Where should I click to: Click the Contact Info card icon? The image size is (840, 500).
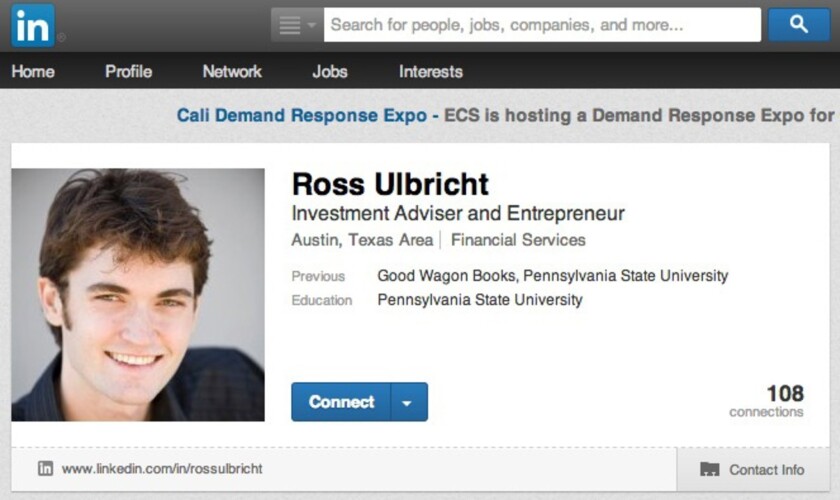(x=709, y=469)
